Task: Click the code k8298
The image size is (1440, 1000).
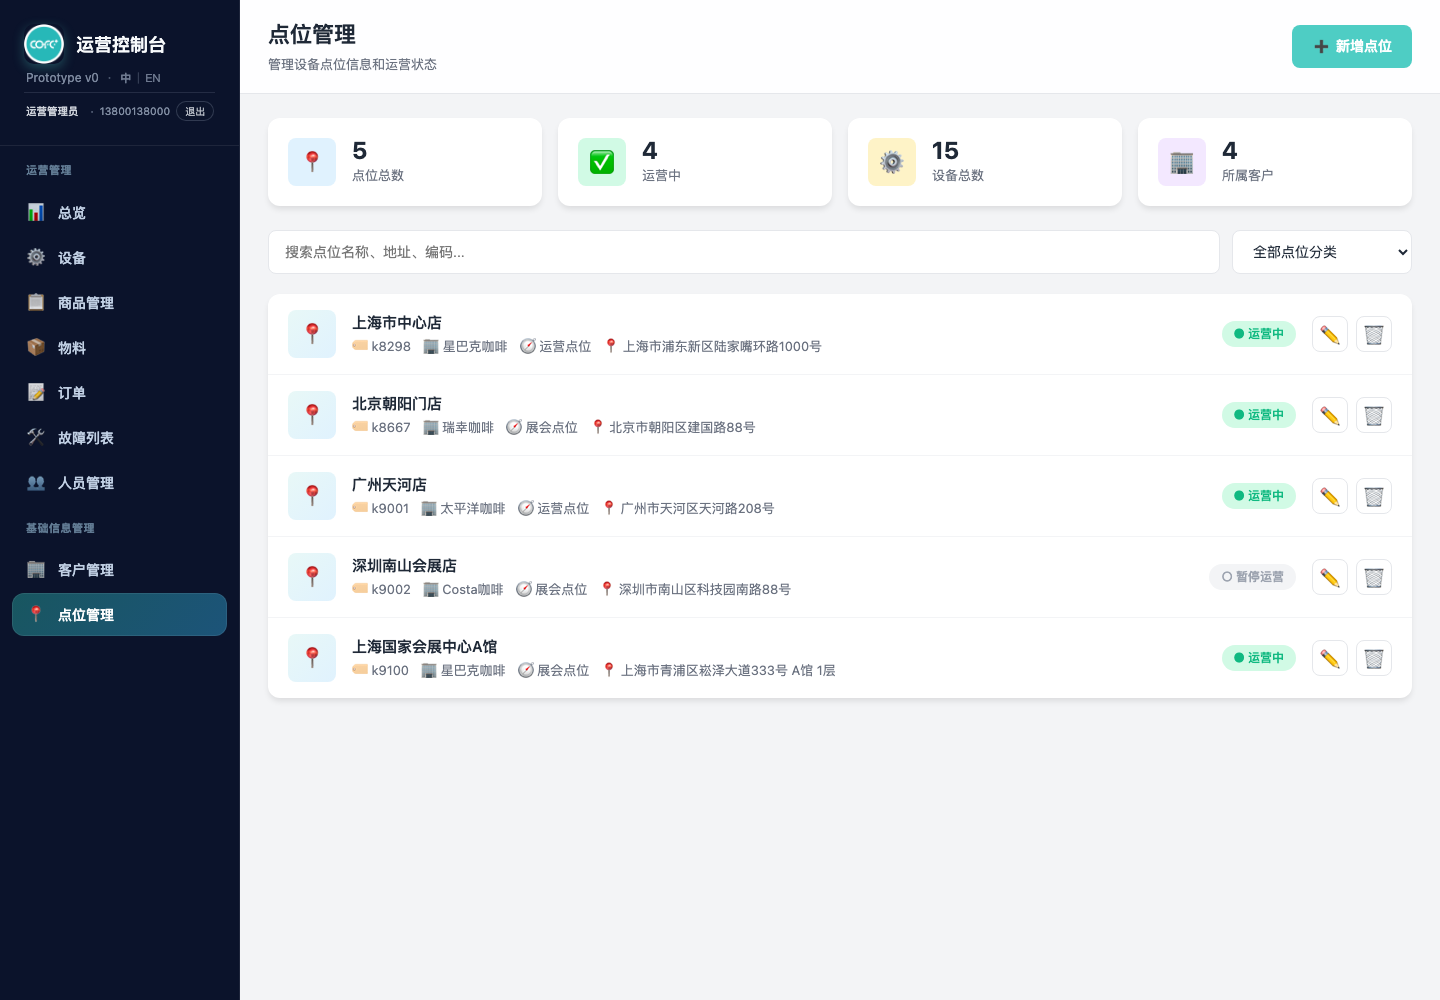Action: [391, 347]
